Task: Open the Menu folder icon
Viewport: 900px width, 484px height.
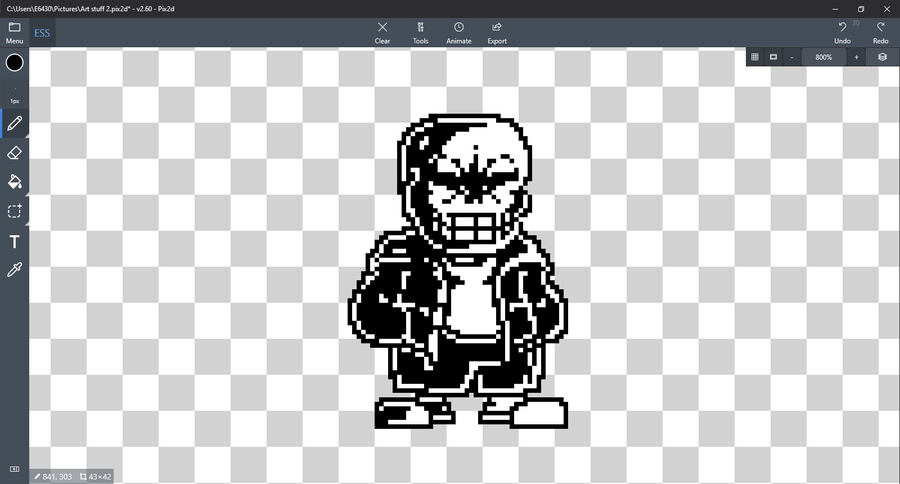Action: point(14,33)
